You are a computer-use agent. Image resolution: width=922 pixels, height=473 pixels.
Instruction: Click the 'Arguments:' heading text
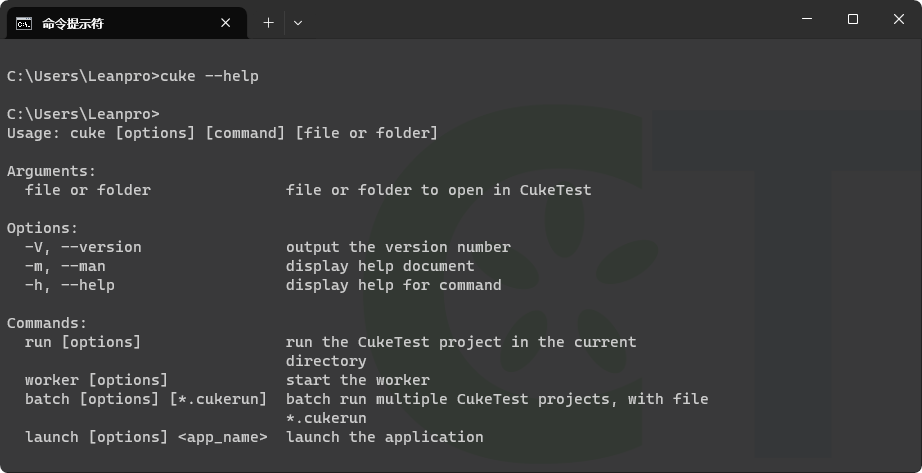click(x=51, y=171)
